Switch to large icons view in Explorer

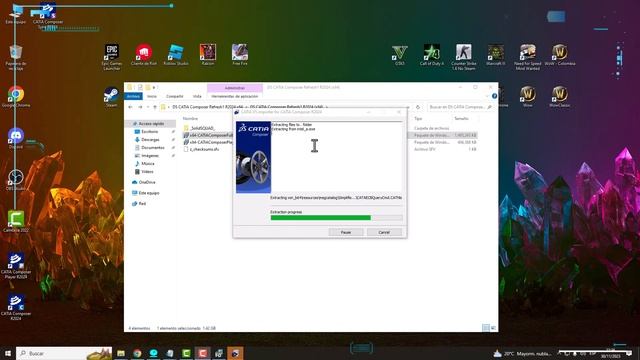coord(493,328)
